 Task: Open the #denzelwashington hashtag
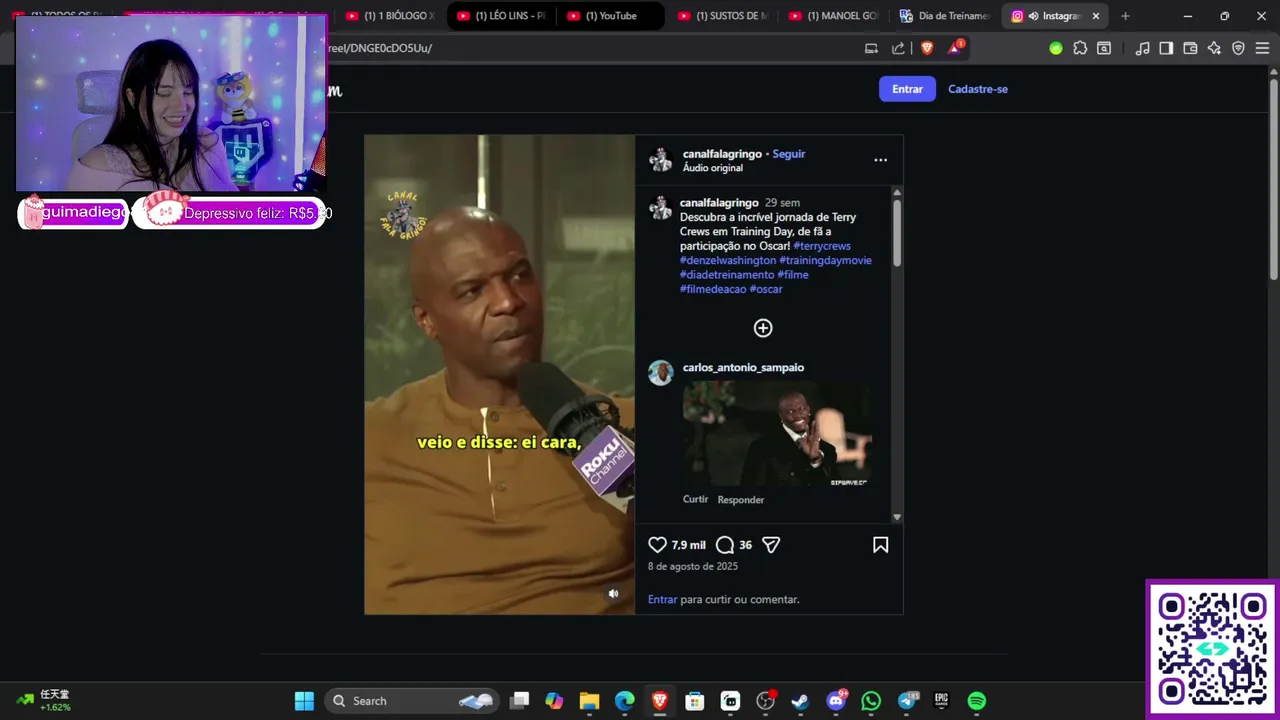[728, 260]
